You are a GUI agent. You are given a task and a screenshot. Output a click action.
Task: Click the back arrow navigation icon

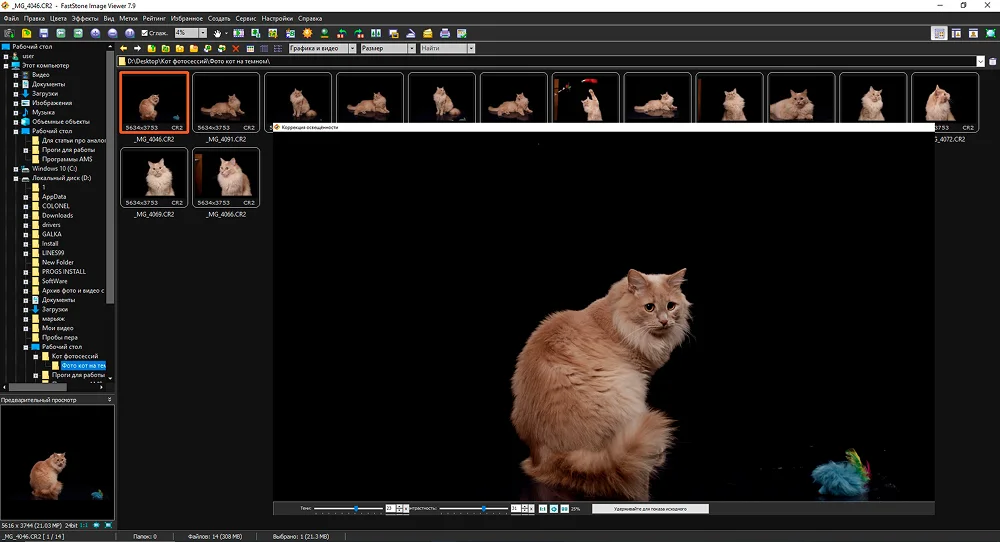click(123, 48)
